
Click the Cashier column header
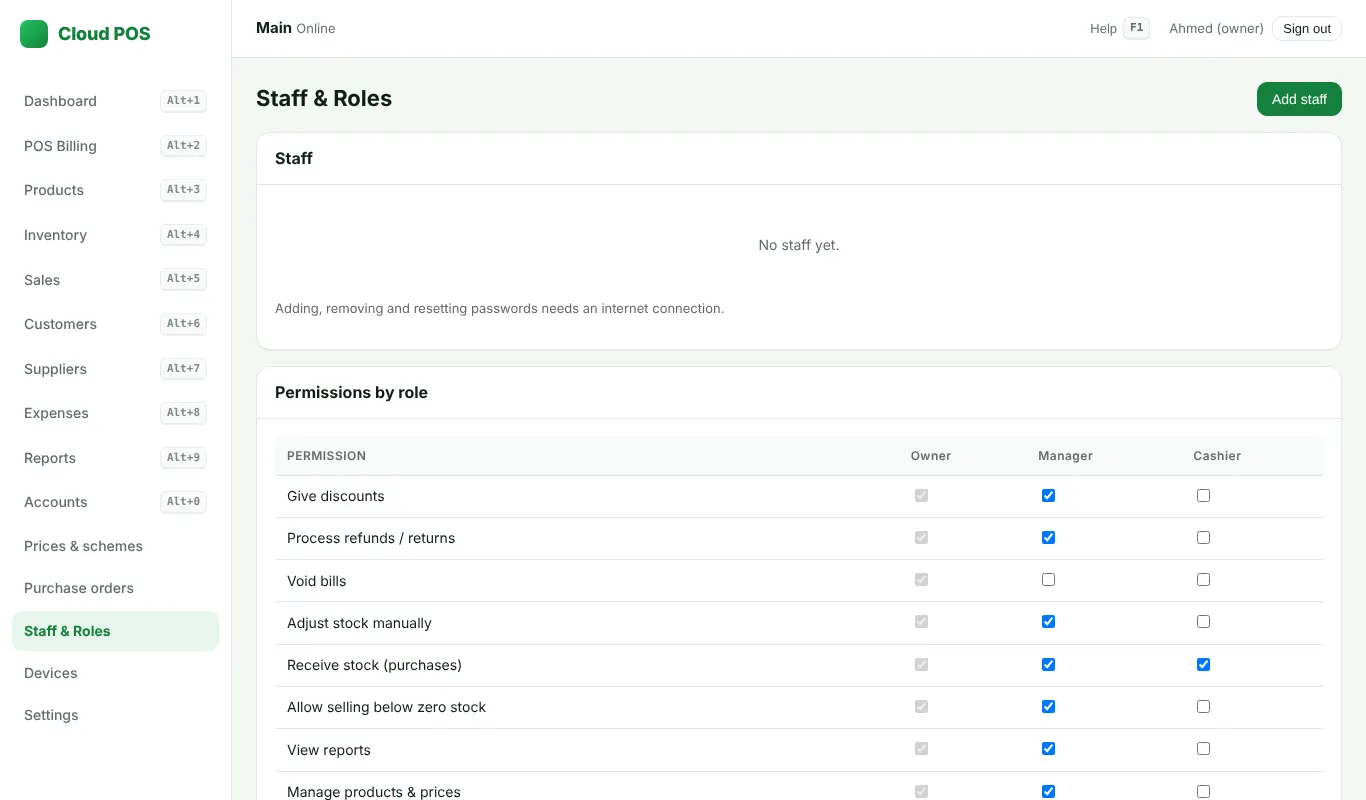1217,456
